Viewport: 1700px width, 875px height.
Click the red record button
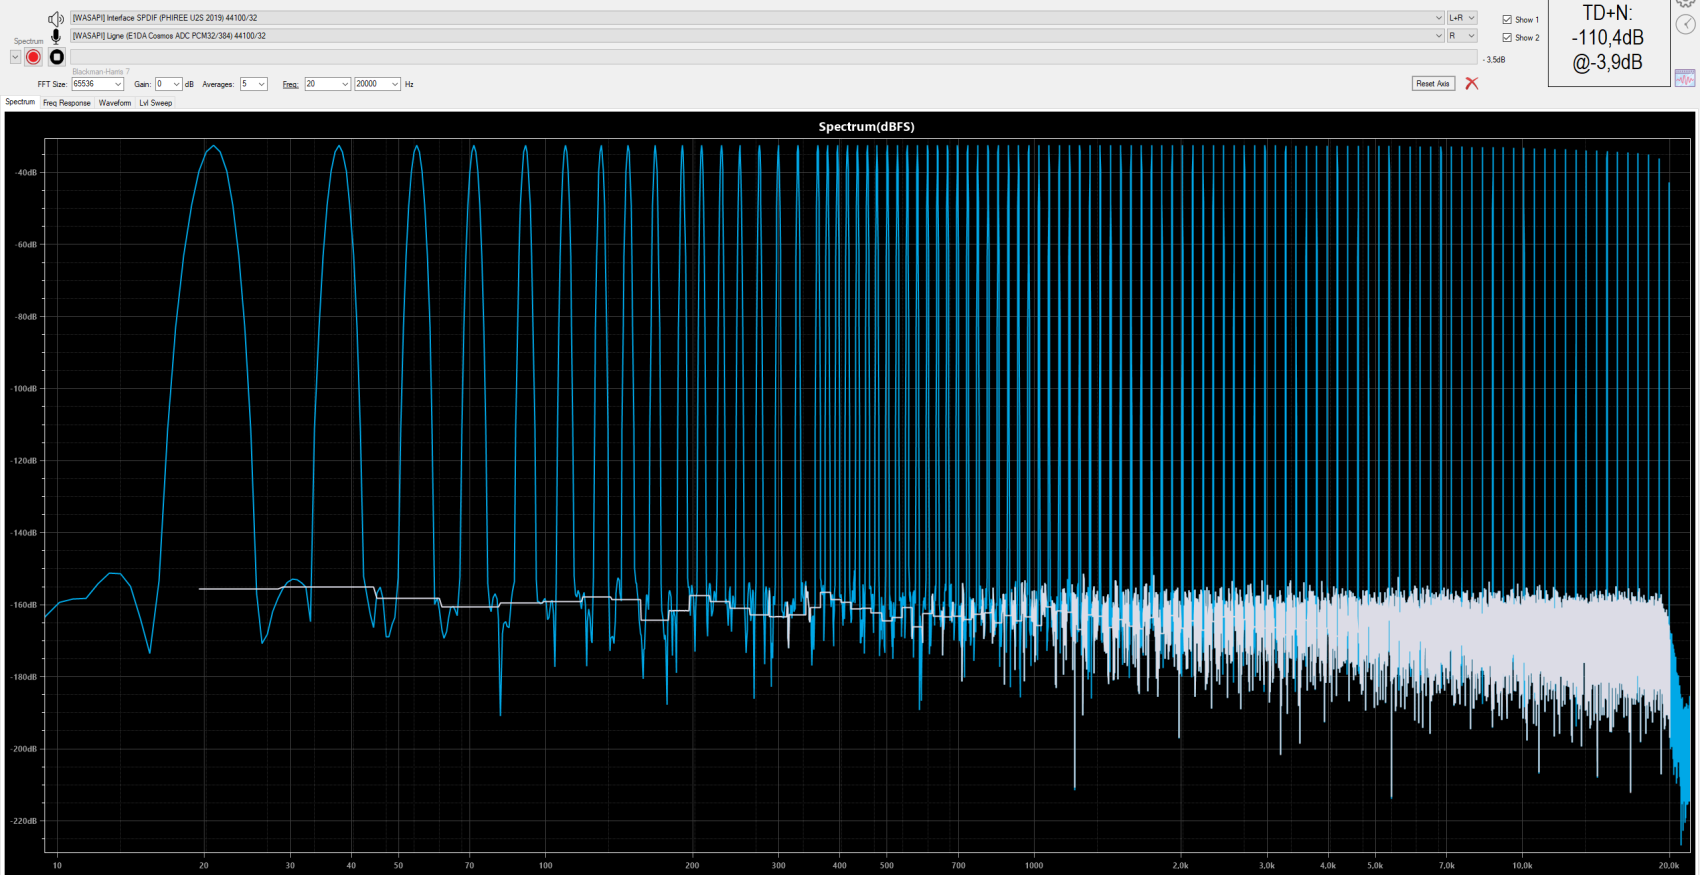click(33, 57)
